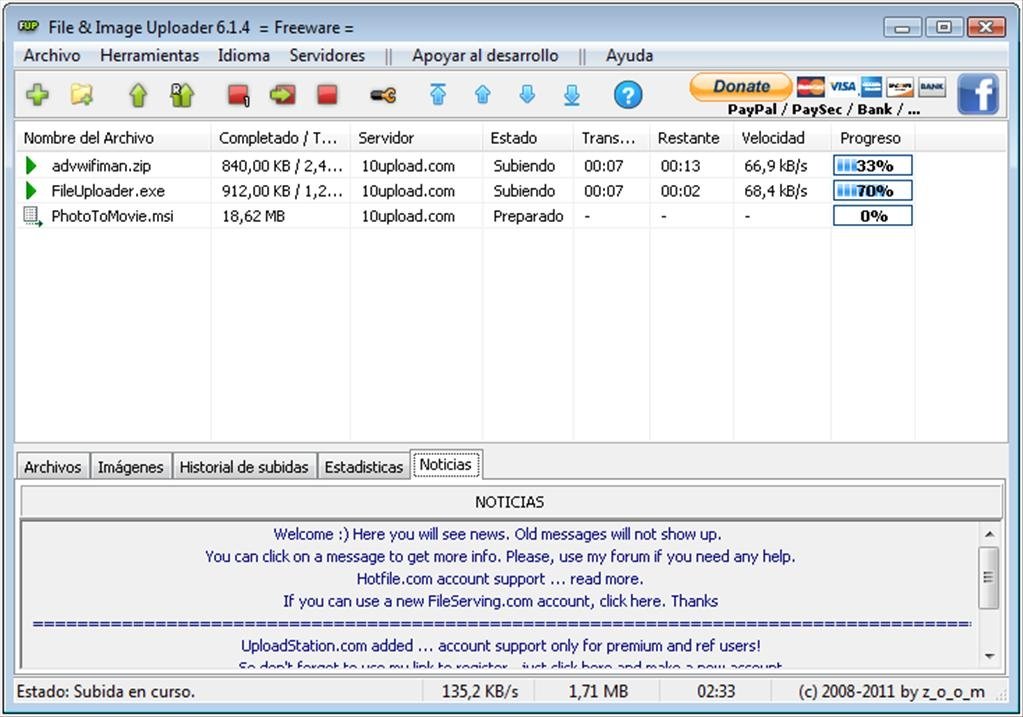Open the key accounts icon
This screenshot has height=717, width=1023.
pyautogui.click(x=383, y=96)
